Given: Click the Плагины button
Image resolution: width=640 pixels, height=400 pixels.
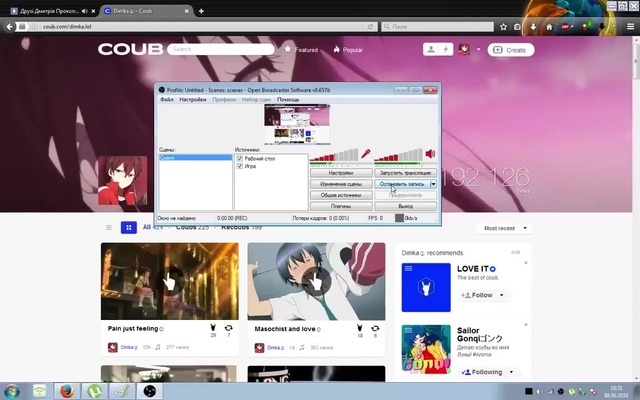Looking at the screenshot, I should pos(341,205).
